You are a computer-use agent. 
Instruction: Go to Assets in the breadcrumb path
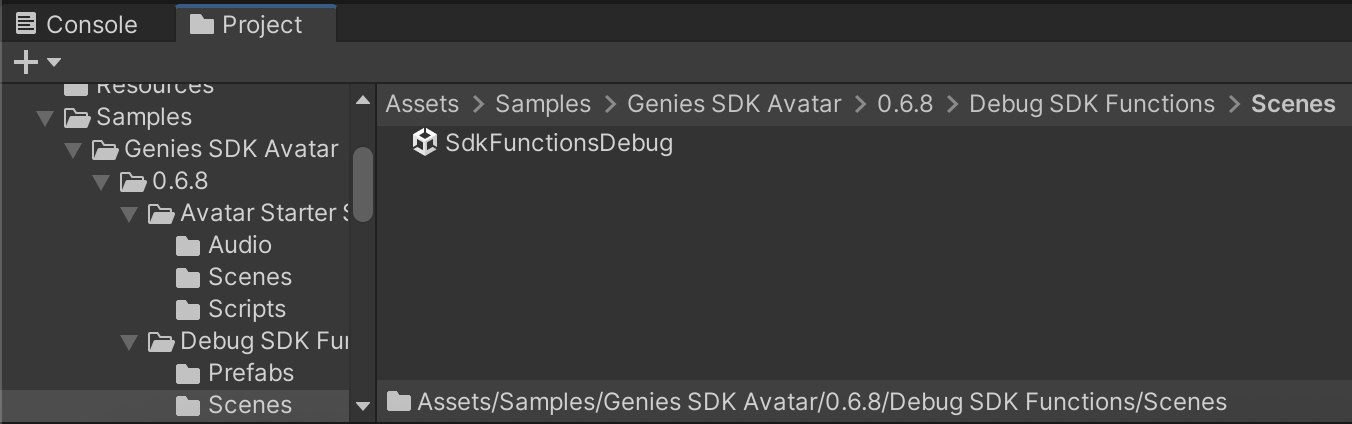click(x=422, y=104)
